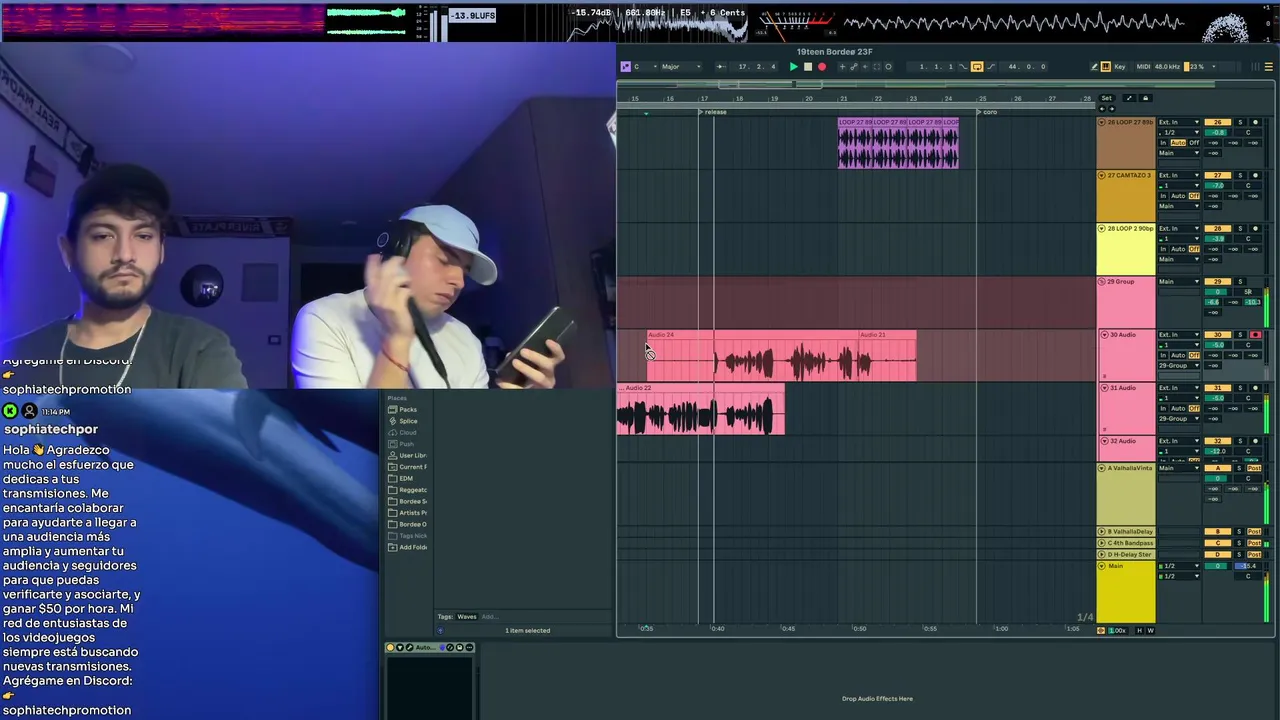Screen dimensions: 1280x720
Task: Toggle the Draw Mode pencil icon
Action: coord(1094,67)
